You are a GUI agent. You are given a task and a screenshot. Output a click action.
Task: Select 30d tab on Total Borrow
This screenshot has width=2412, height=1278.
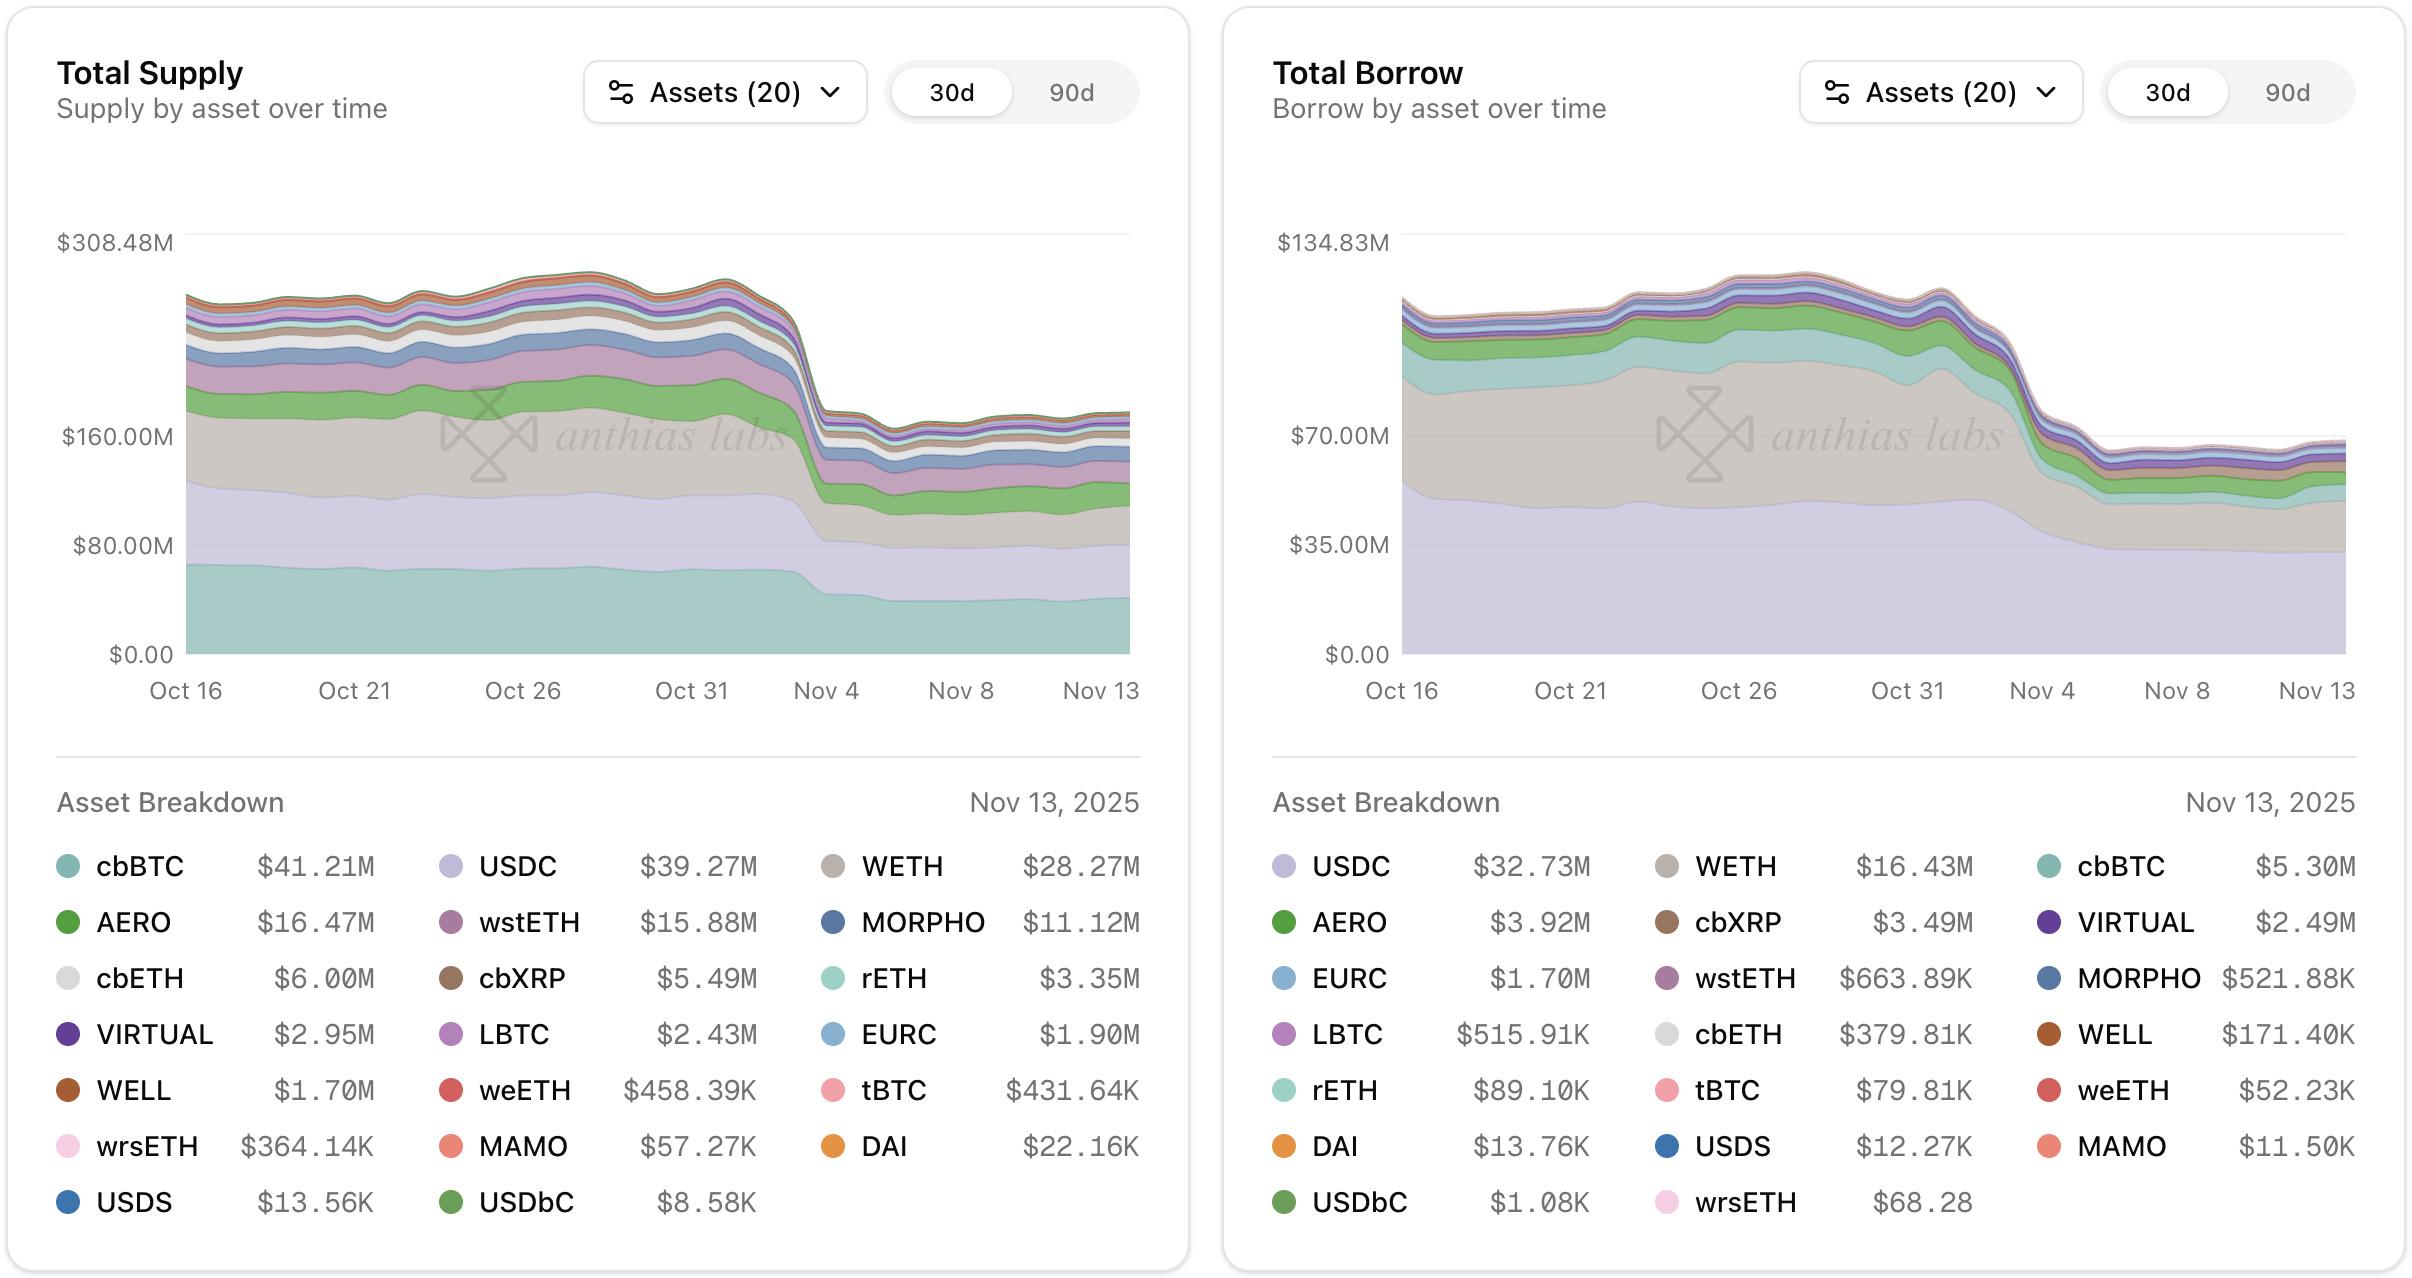click(x=2167, y=92)
